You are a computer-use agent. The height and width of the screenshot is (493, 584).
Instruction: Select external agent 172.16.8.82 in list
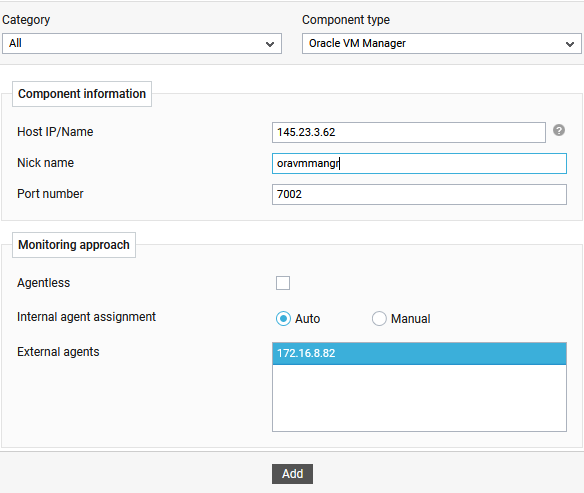(419, 353)
